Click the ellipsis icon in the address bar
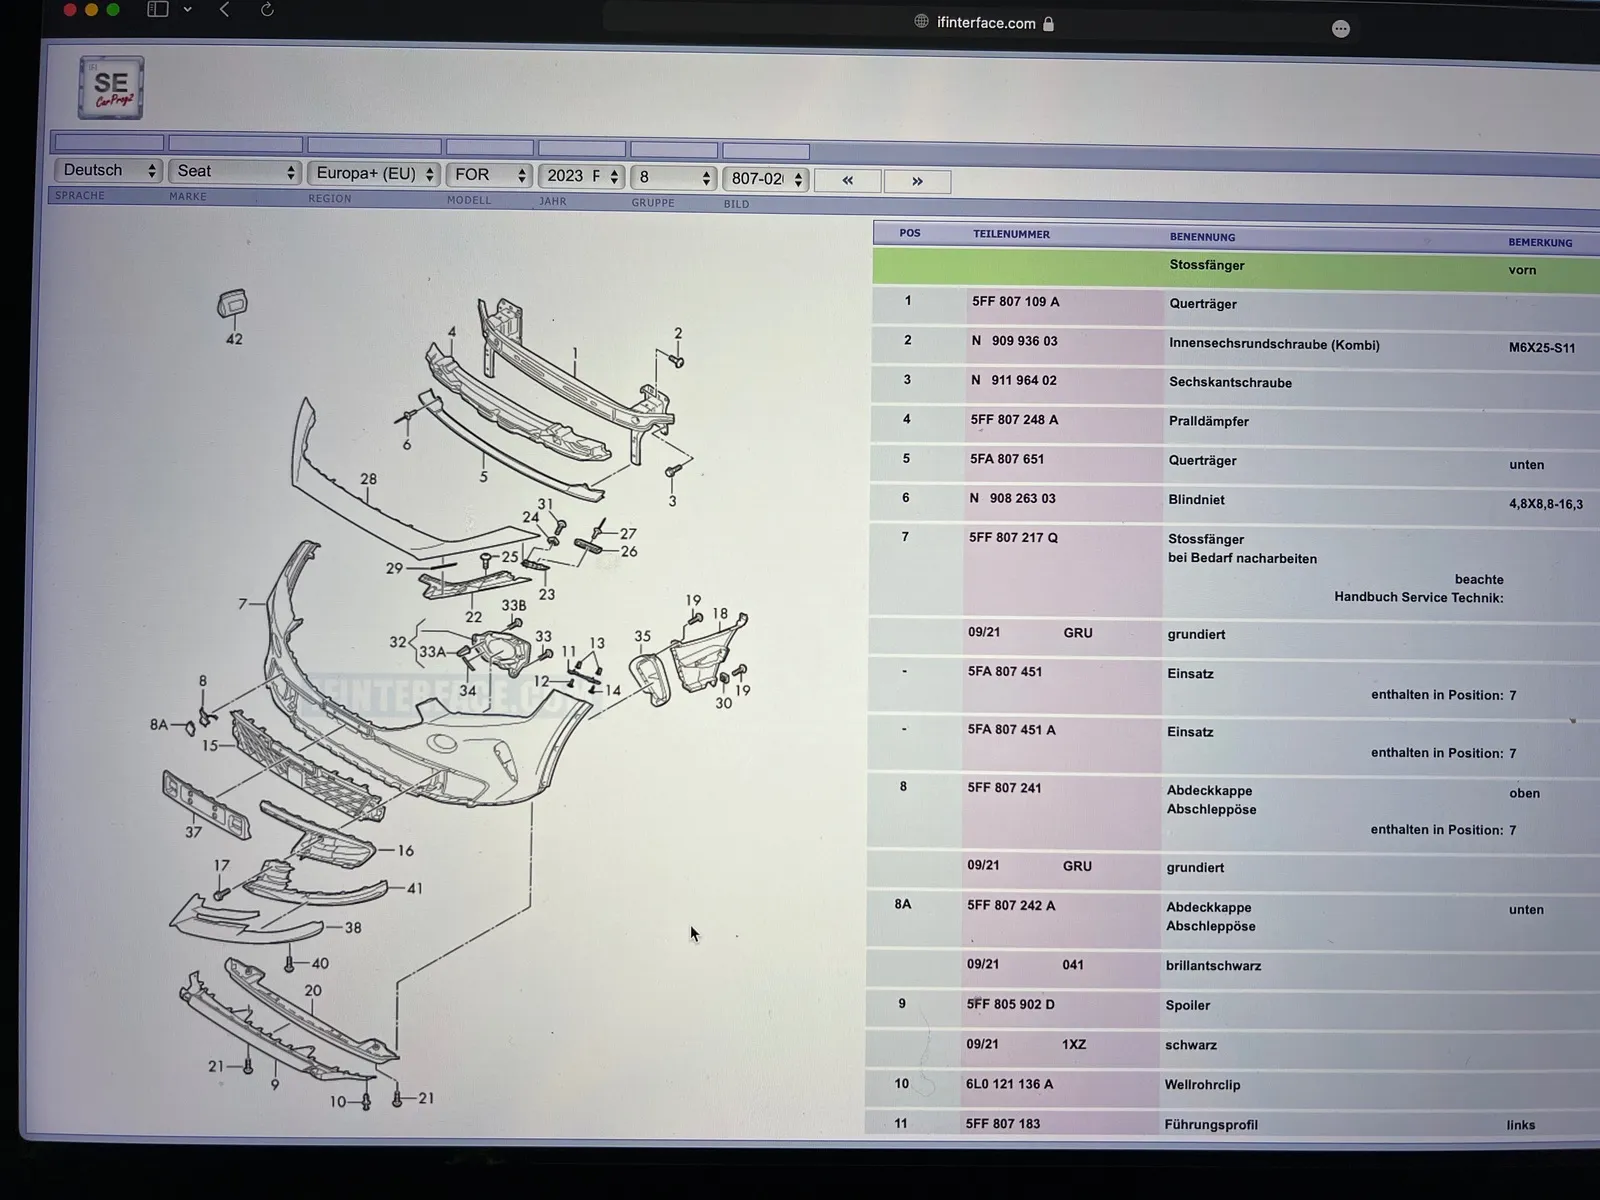Image resolution: width=1600 pixels, height=1200 pixels. [1341, 29]
